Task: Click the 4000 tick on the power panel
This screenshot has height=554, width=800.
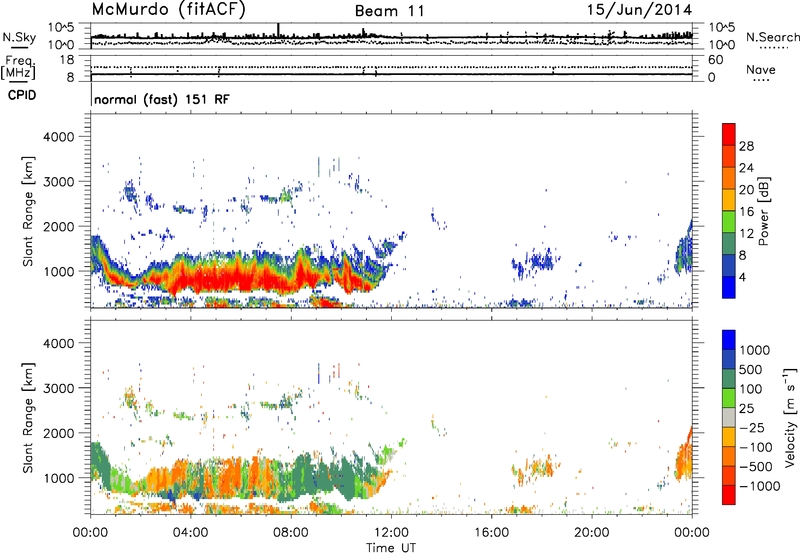Action: point(58,137)
